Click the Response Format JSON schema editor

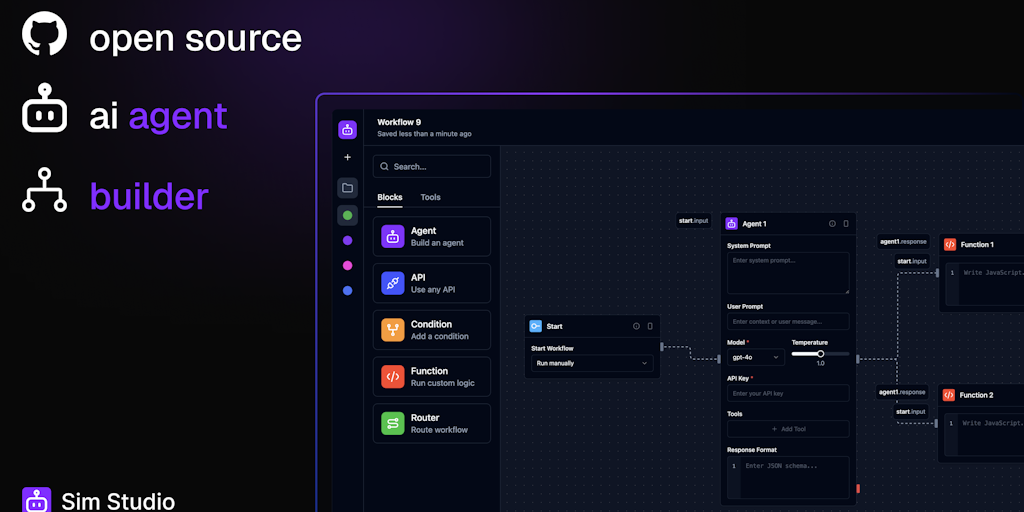coord(788,477)
